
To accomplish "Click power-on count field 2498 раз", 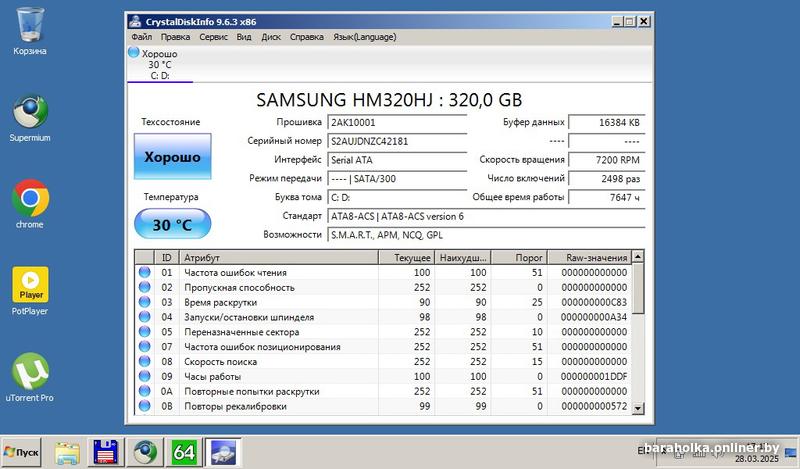I will point(607,179).
